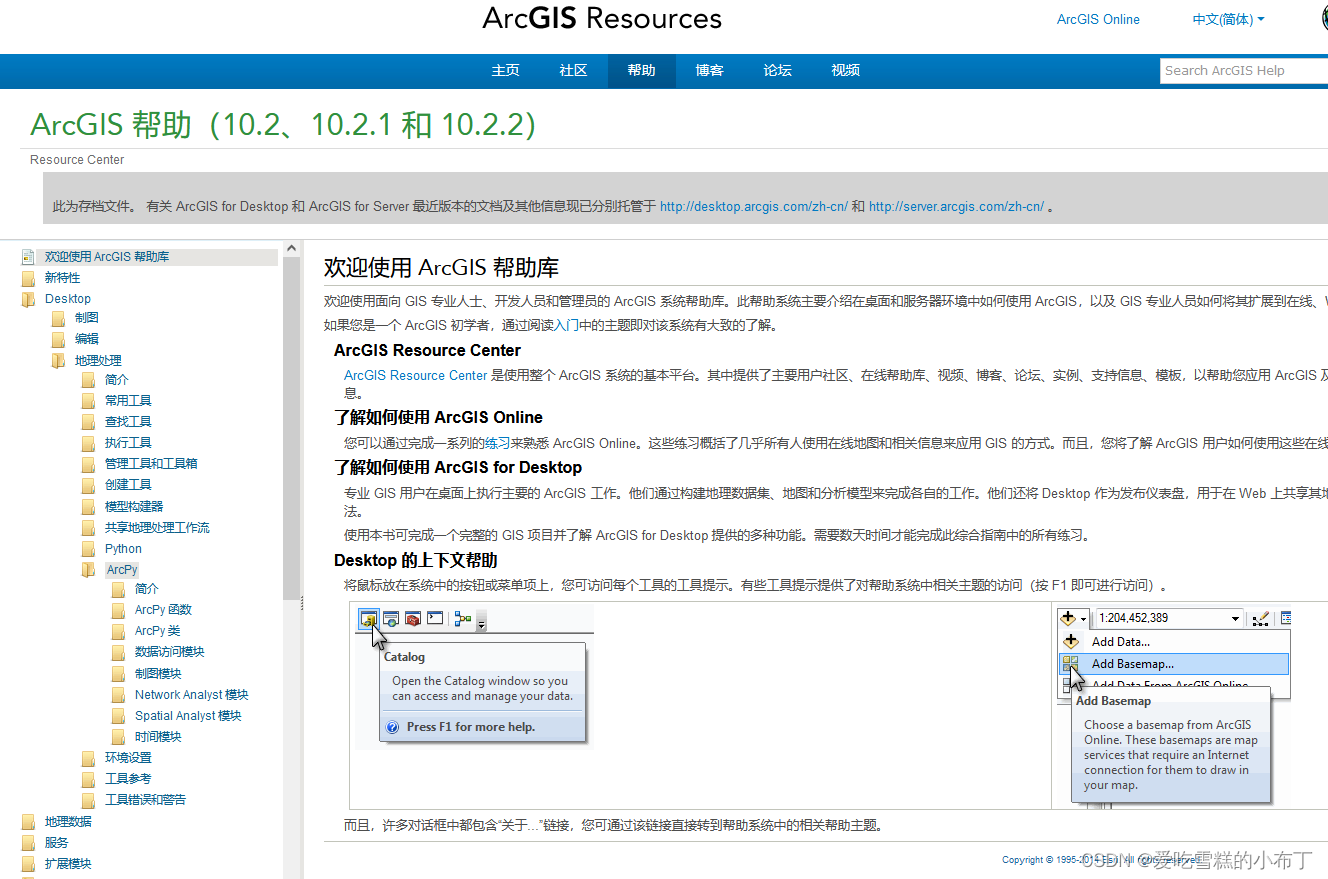Expand the Python folder icon
Viewport: 1328px width, 879px height.
point(88,549)
